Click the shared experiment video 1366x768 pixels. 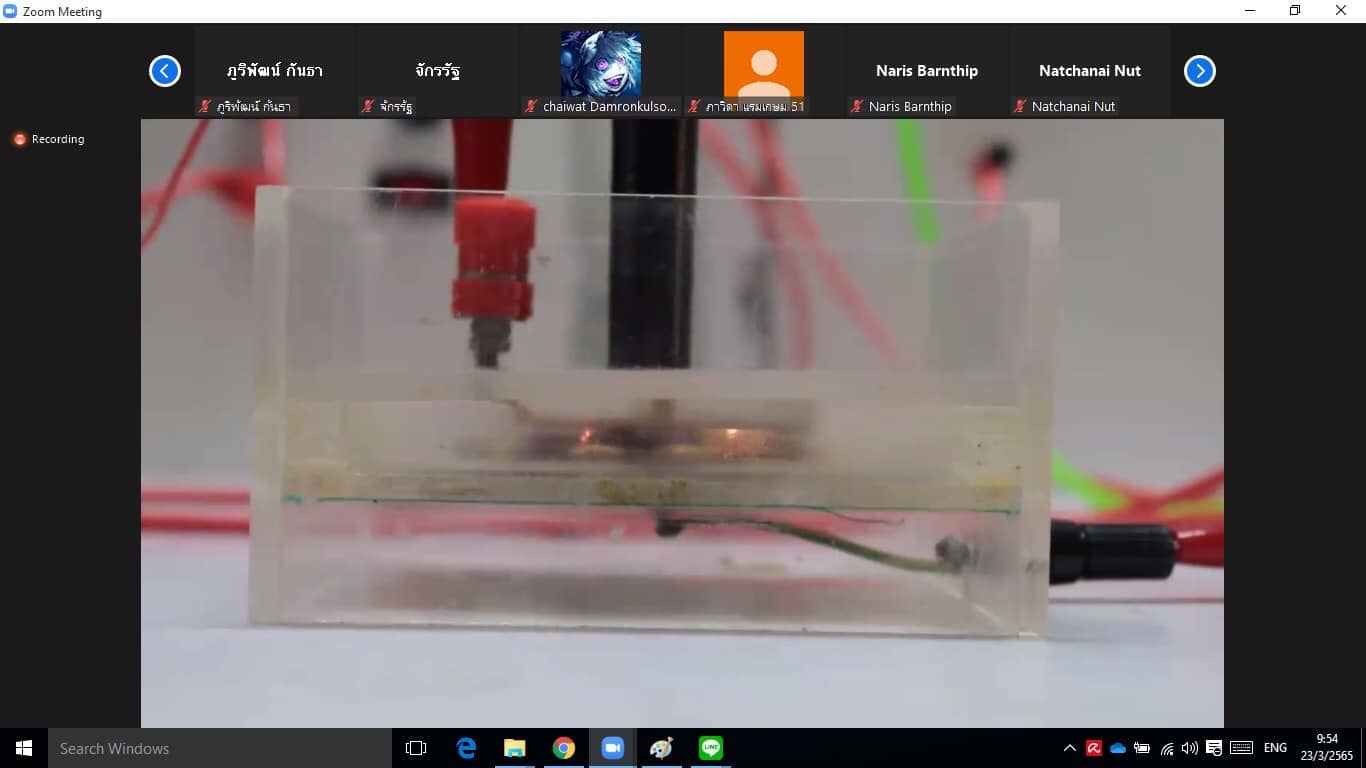tap(682, 423)
